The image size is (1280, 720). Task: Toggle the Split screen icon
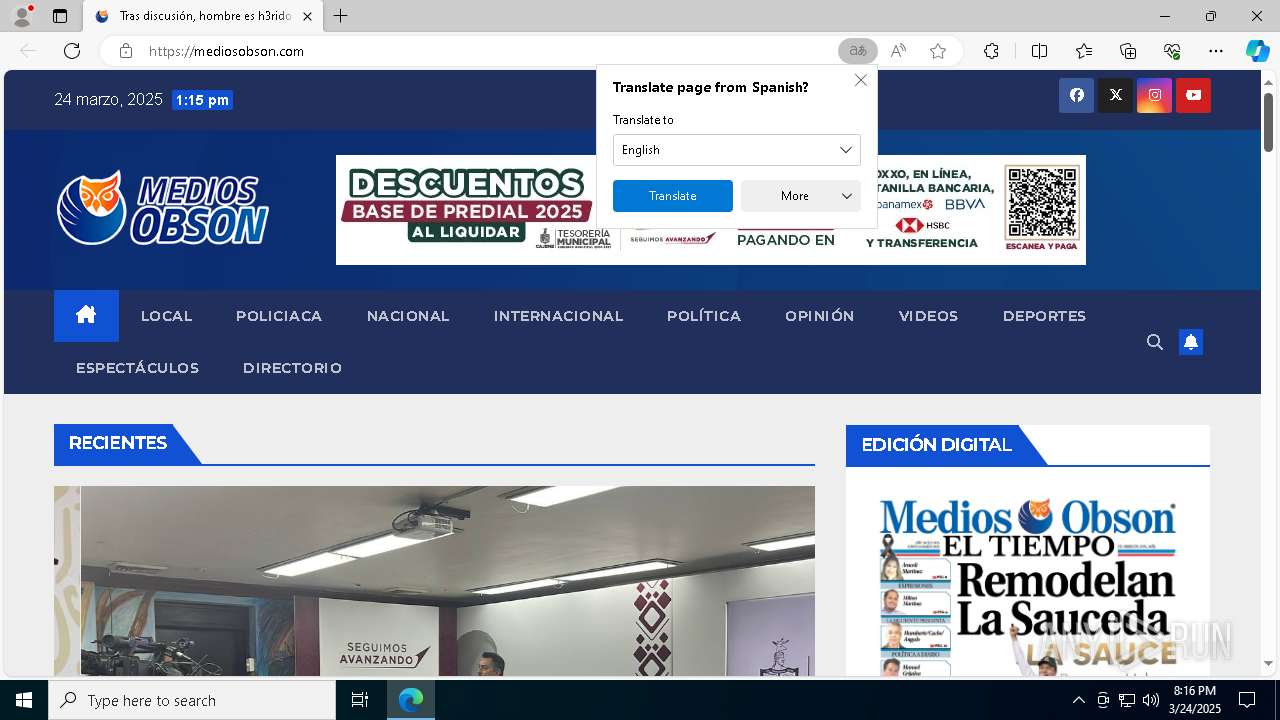[x=1039, y=51]
